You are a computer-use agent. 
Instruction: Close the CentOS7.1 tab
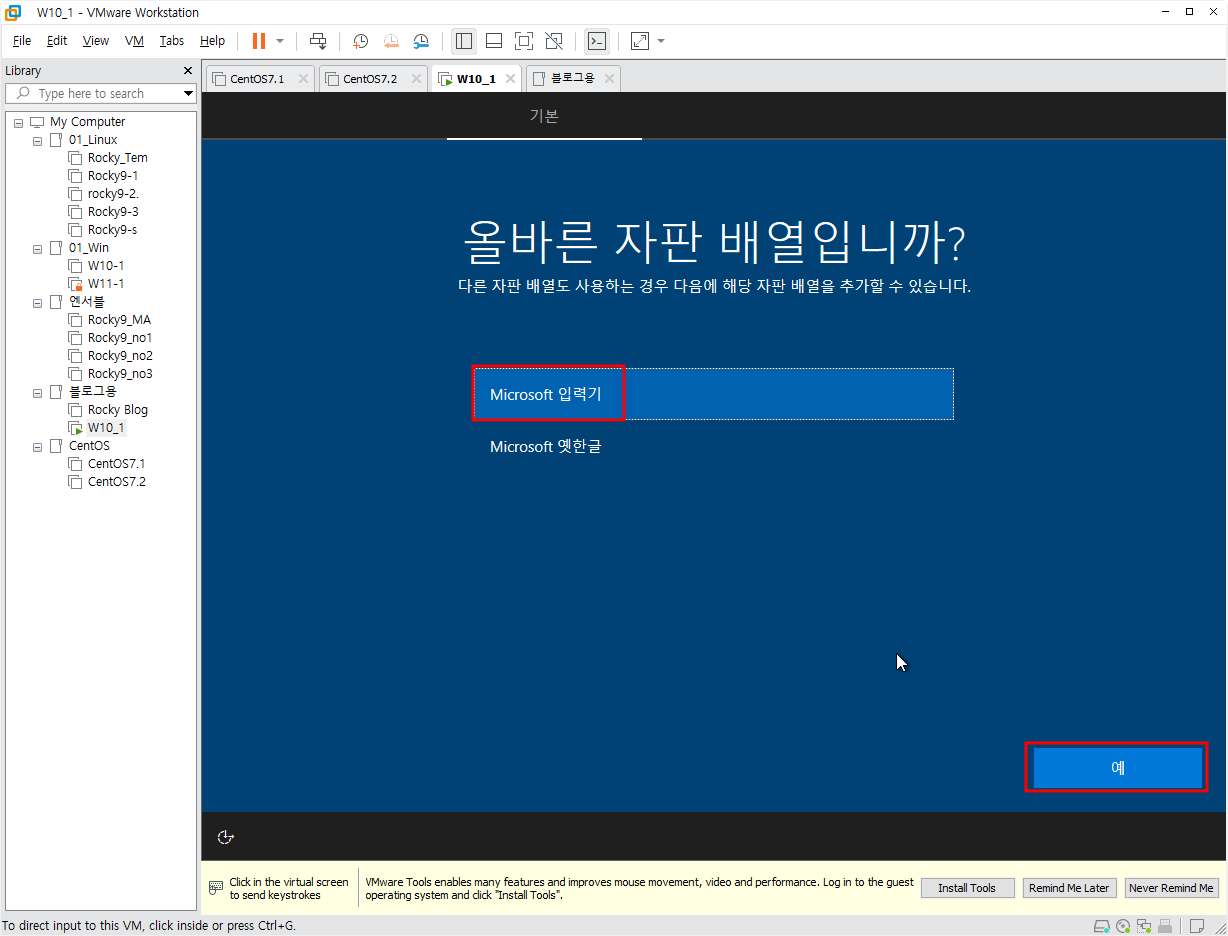(x=303, y=78)
